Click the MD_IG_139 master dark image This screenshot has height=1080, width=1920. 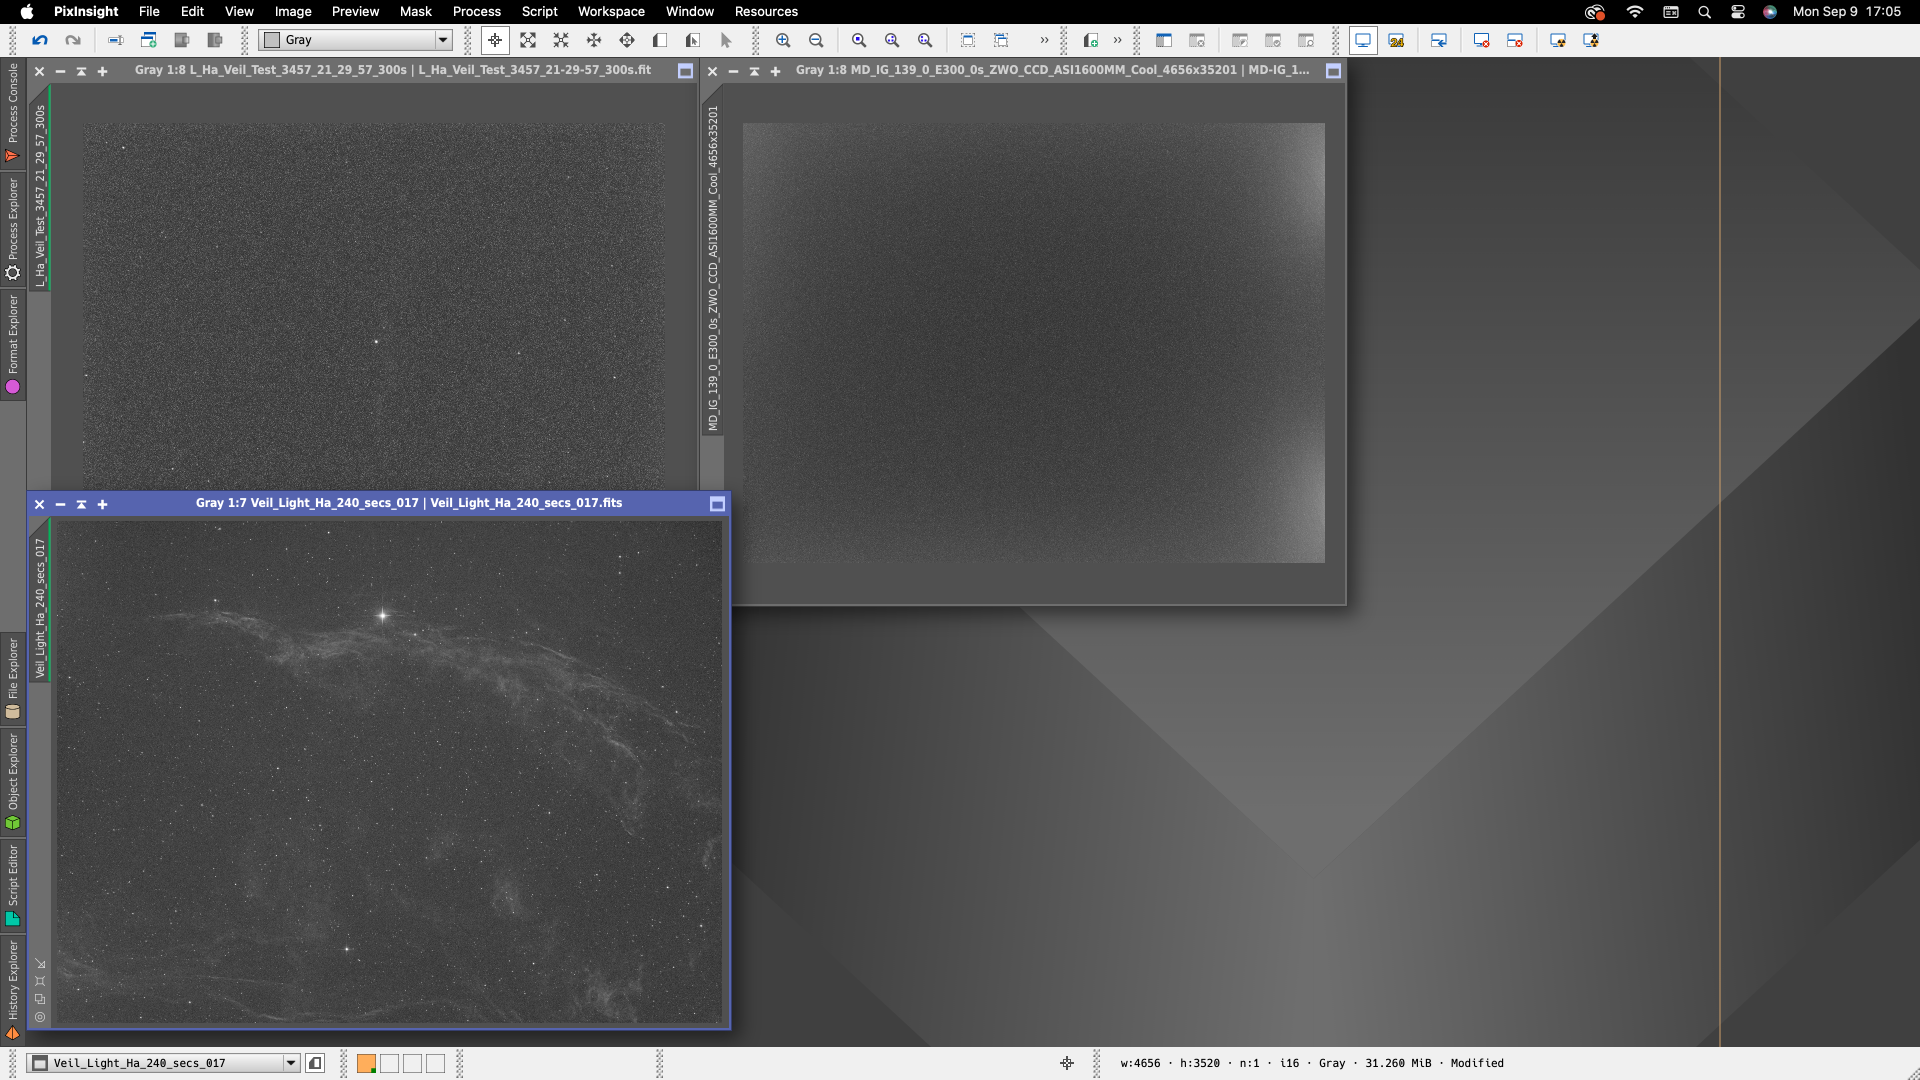(x=1033, y=342)
